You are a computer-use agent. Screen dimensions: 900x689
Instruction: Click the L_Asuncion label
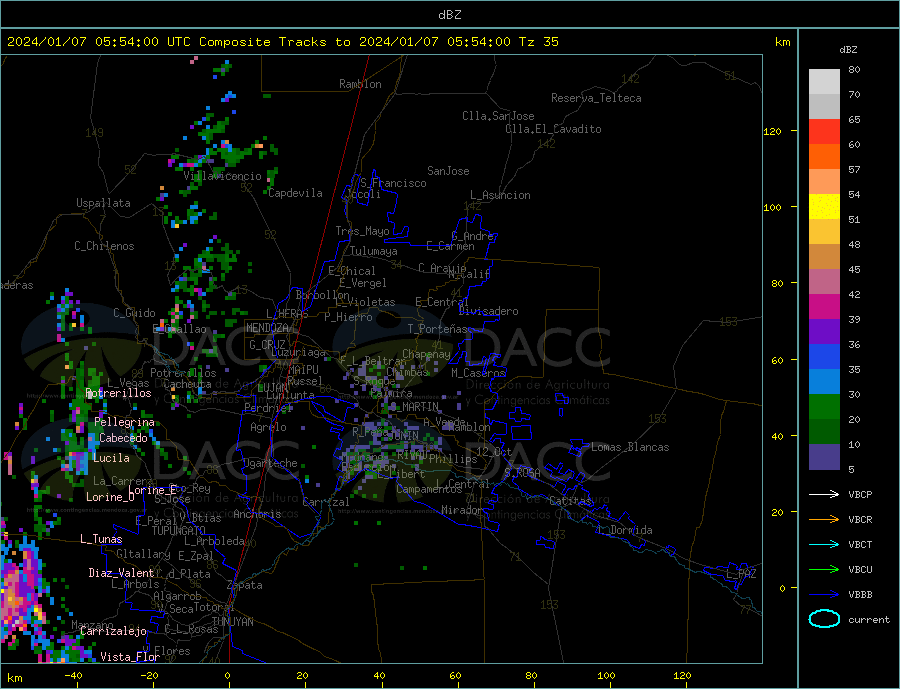pyautogui.click(x=501, y=195)
